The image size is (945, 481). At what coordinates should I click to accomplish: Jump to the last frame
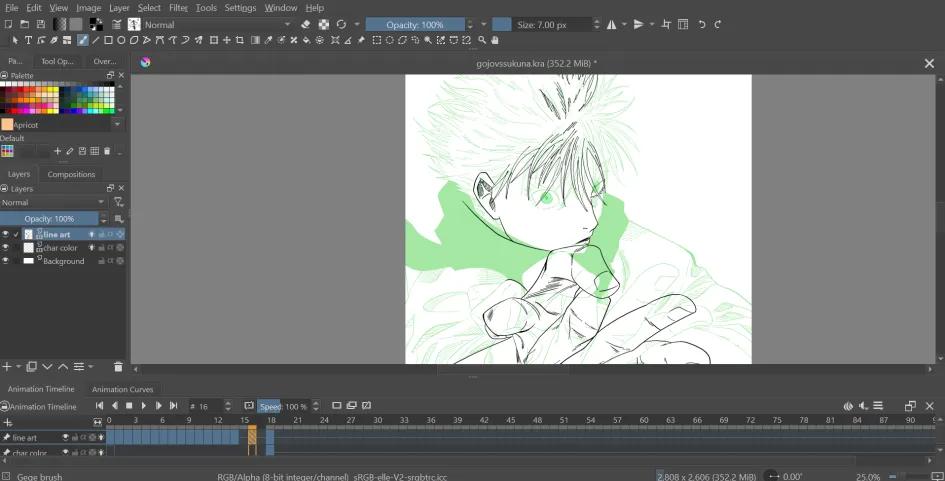[174, 406]
